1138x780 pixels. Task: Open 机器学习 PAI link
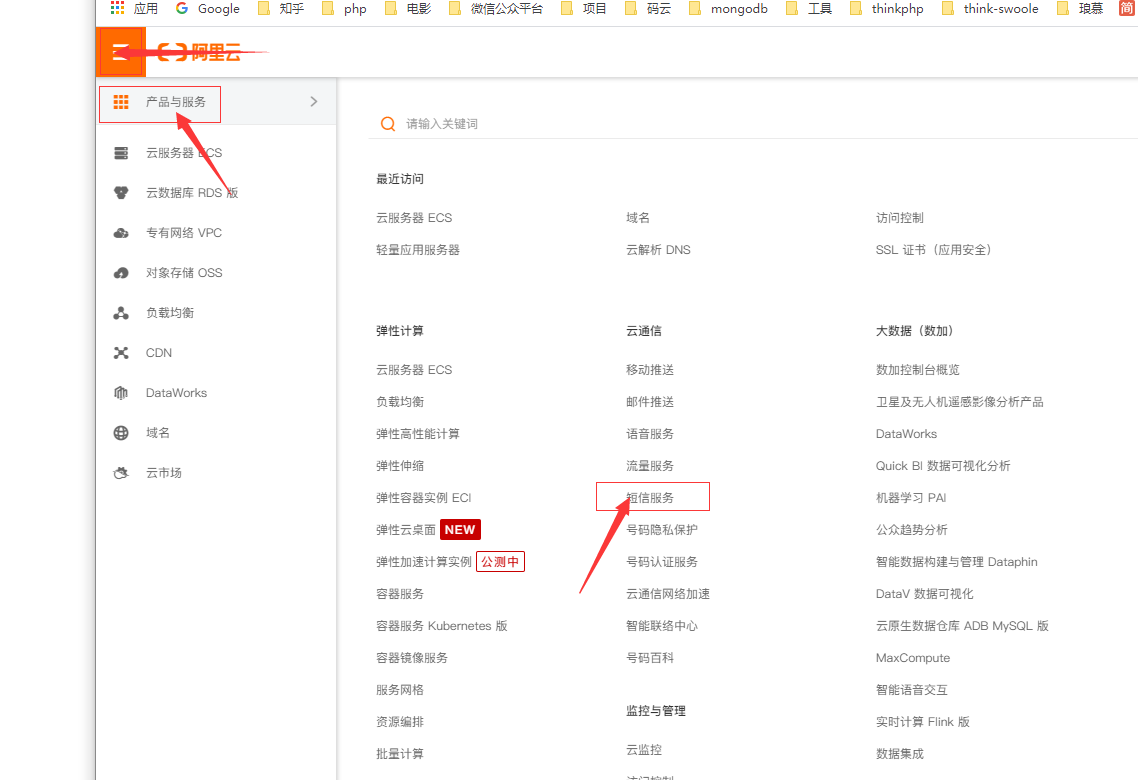pyautogui.click(x=911, y=498)
